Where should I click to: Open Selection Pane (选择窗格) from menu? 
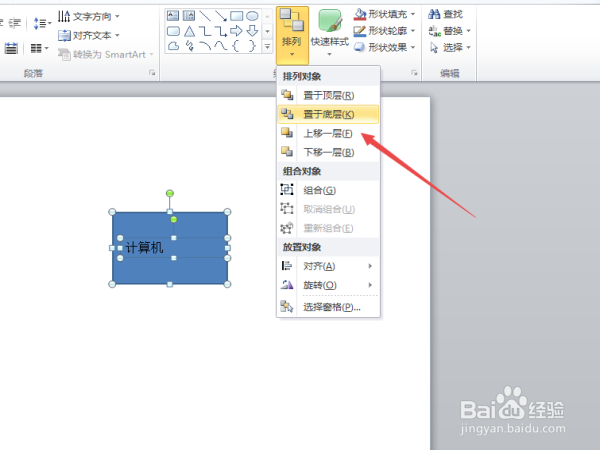[x=328, y=307]
